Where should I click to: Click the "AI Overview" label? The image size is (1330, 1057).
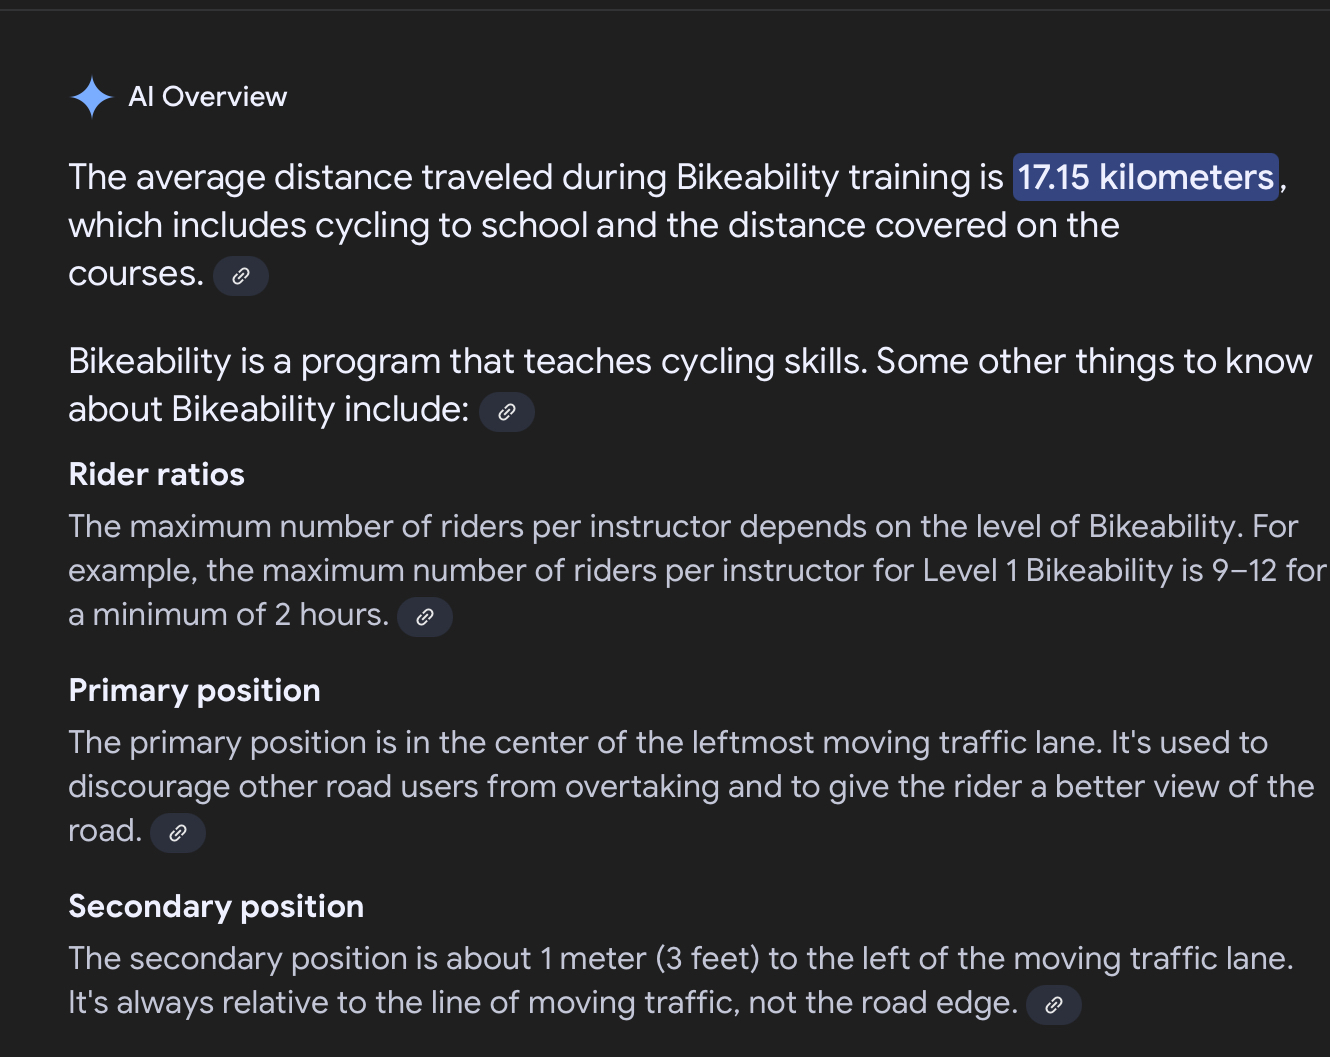coord(207,97)
